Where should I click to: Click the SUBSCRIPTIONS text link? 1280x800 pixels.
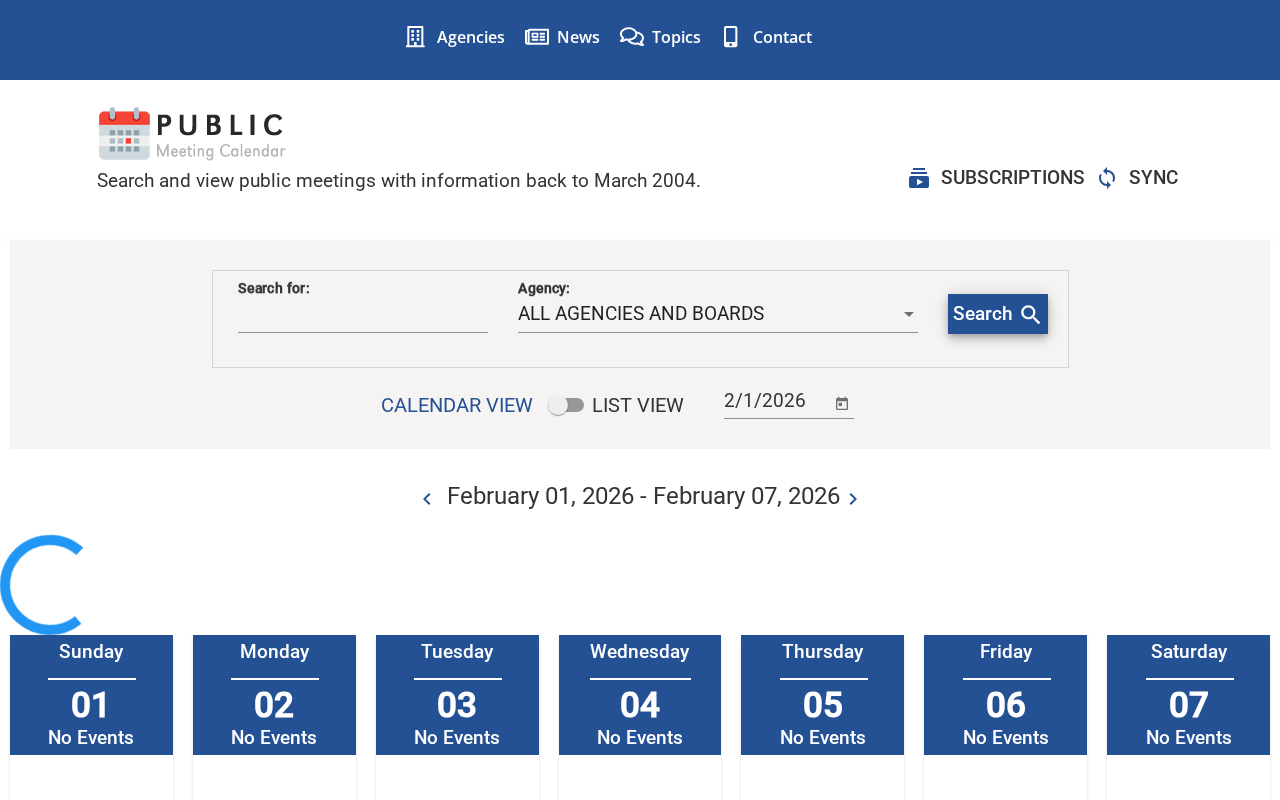pos(1013,178)
